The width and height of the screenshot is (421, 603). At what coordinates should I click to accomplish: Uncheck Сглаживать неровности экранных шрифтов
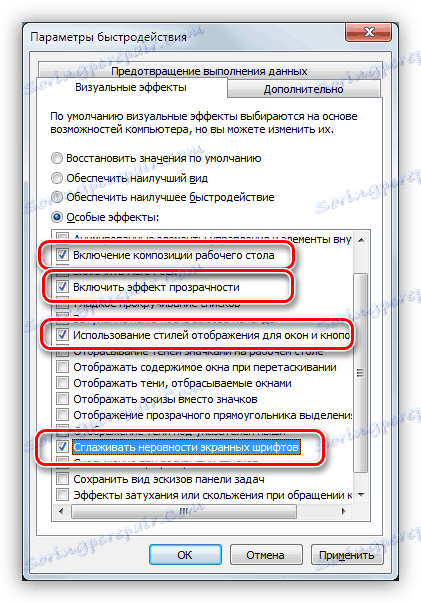(62, 447)
